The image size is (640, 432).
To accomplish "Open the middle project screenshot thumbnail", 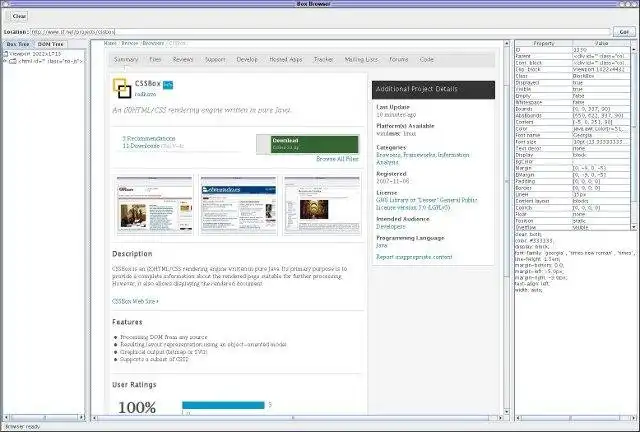I will point(238,205).
